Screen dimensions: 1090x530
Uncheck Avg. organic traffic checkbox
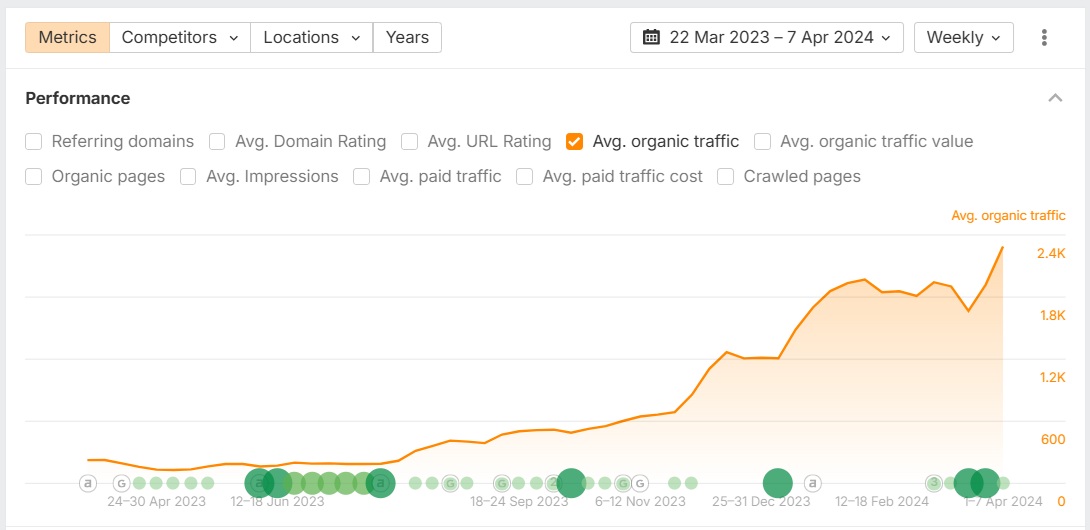pos(575,141)
